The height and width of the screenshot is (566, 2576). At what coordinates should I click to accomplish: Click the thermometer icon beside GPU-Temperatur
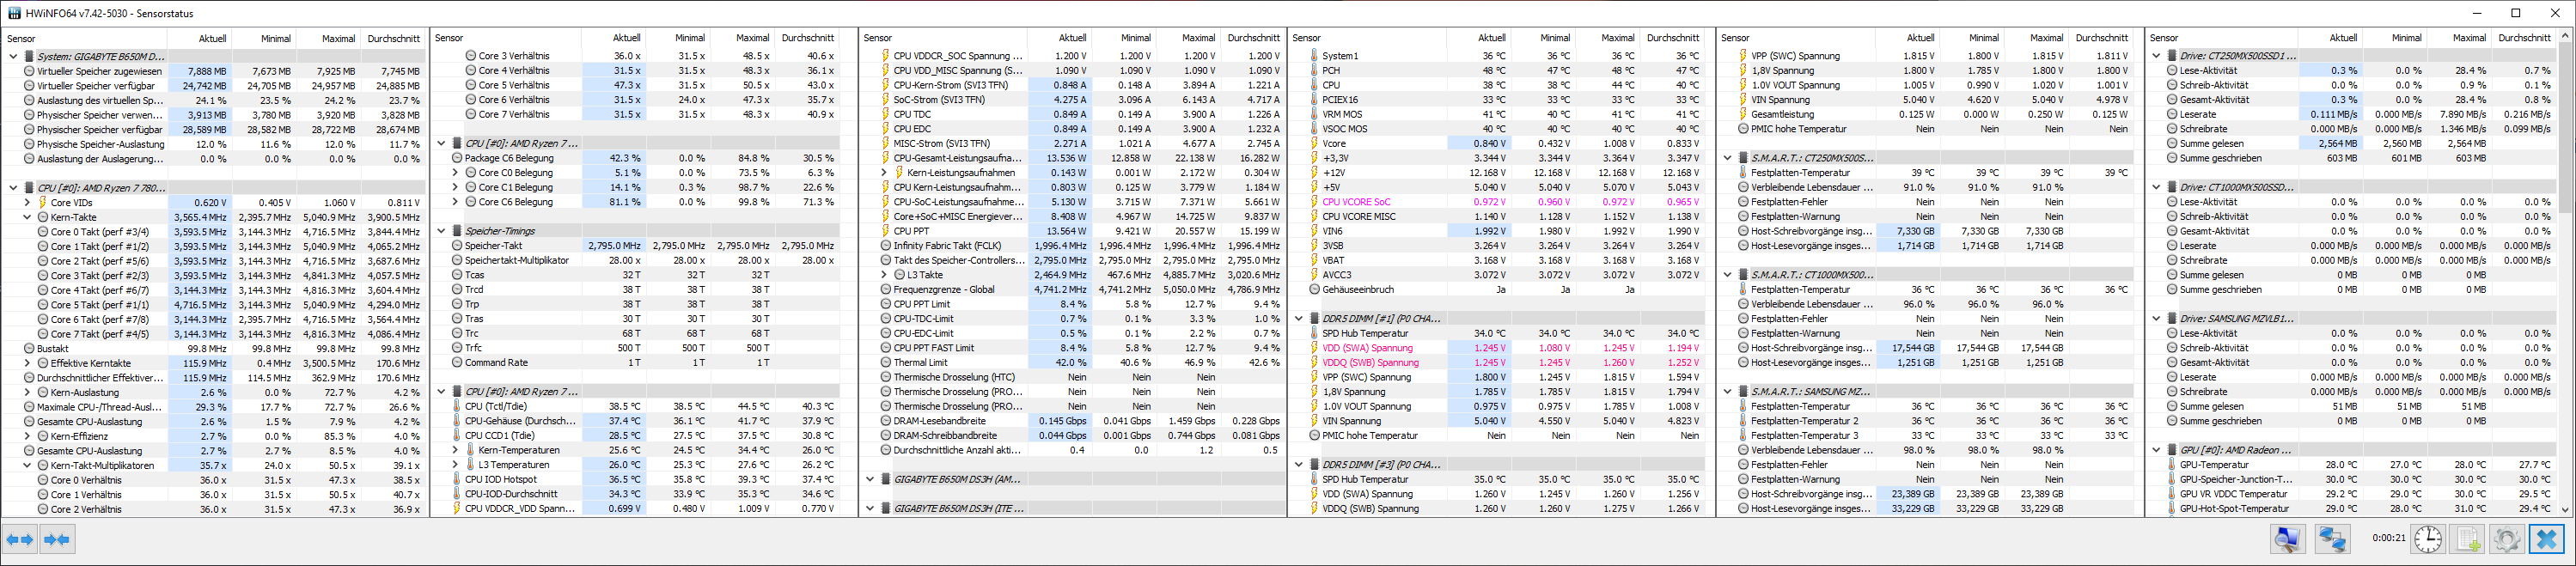click(2172, 465)
